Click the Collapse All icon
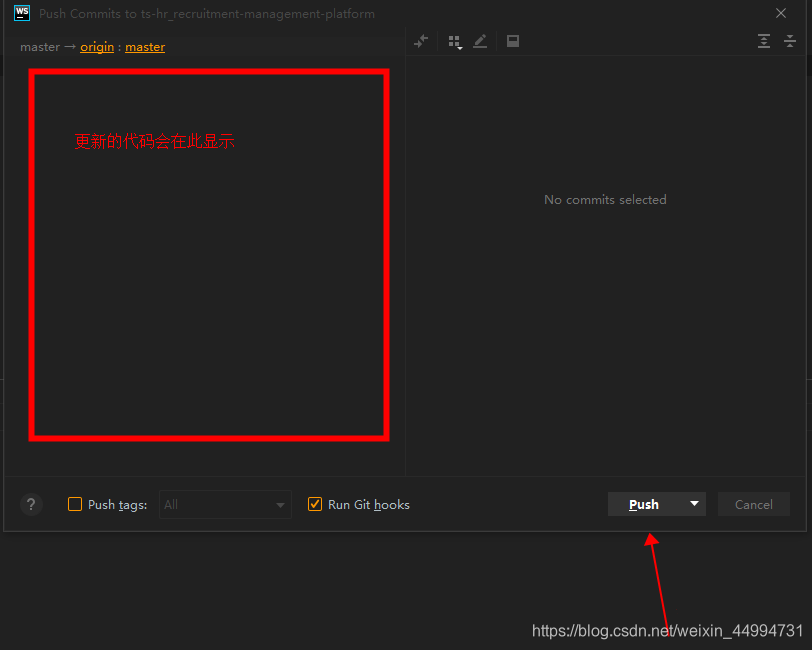812x650 pixels. (x=790, y=41)
